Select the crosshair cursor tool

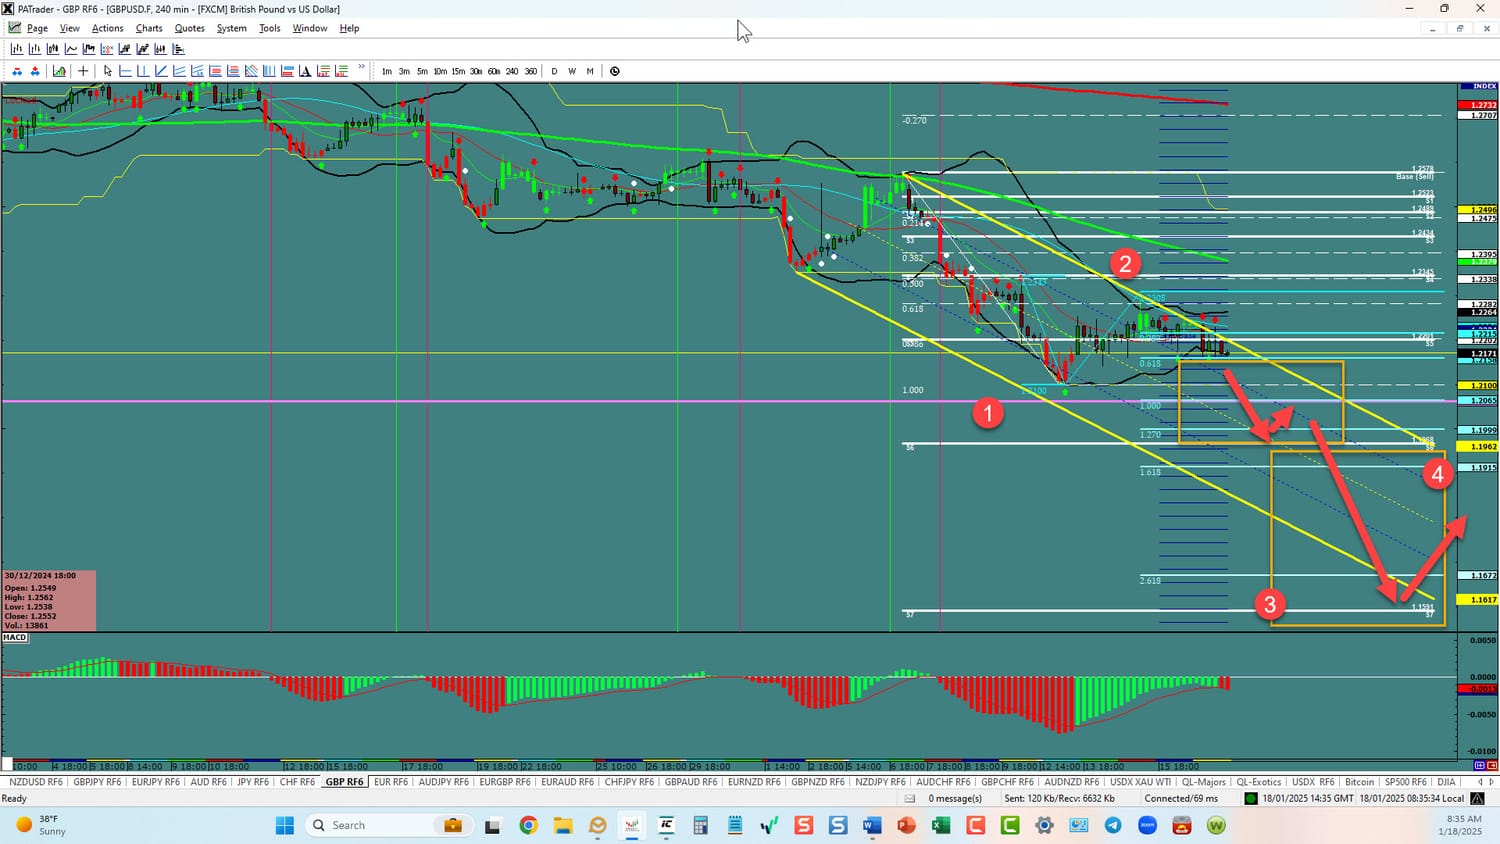(83, 71)
